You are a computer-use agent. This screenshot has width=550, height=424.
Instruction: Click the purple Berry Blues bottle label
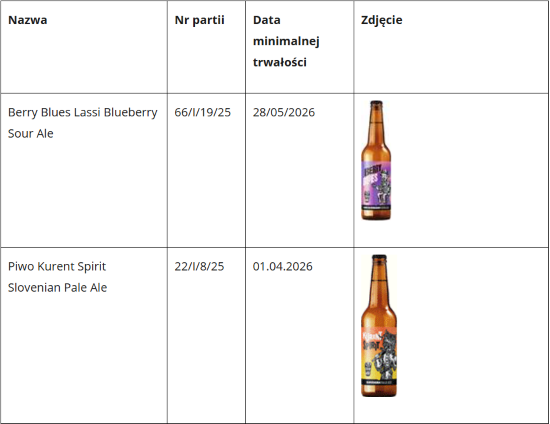tap(376, 186)
